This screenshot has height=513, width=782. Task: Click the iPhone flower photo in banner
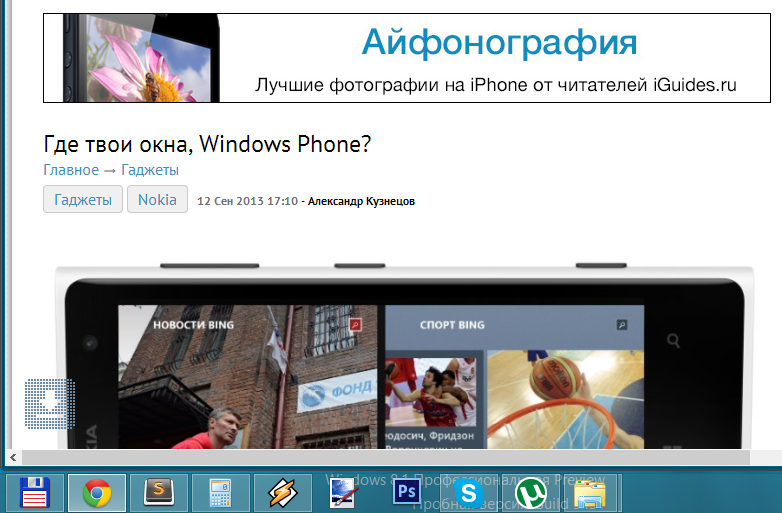142,58
